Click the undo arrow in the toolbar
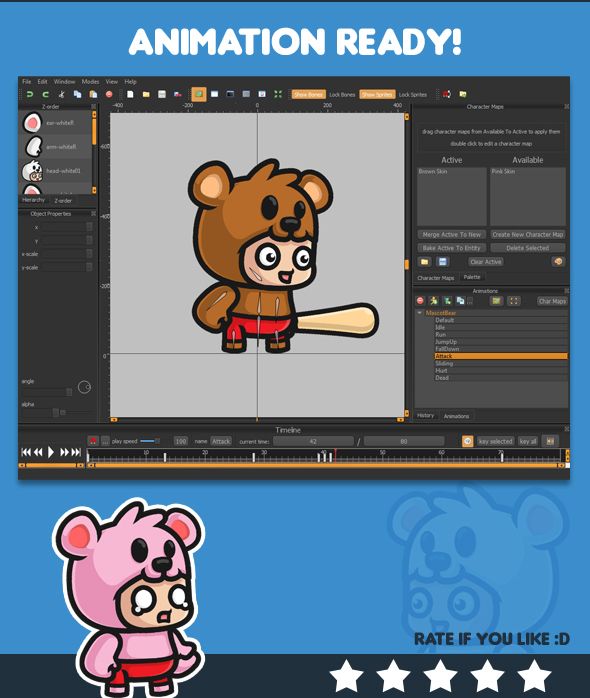590x698 pixels. [30, 94]
